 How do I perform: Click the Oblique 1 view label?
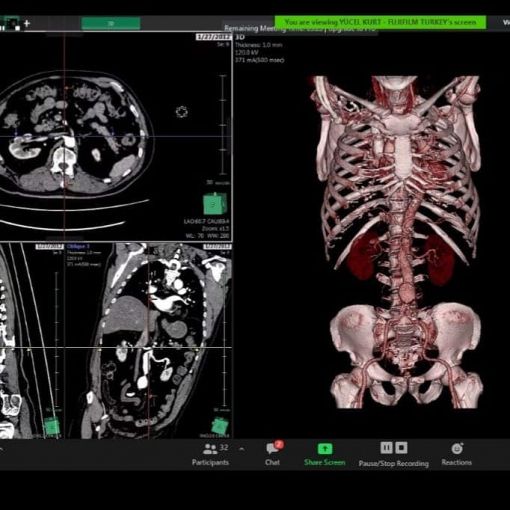click(x=78, y=246)
